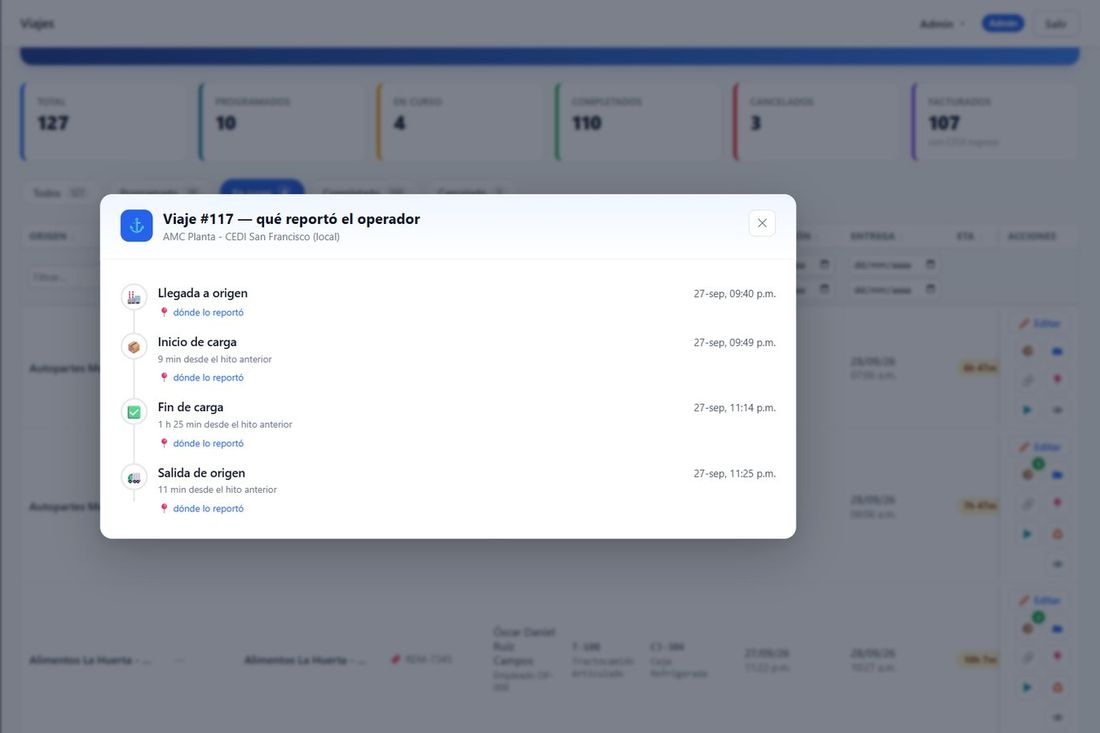This screenshot has height=733, width=1100.
Task: Close the Viaje #117 dialog
Action: [762, 223]
